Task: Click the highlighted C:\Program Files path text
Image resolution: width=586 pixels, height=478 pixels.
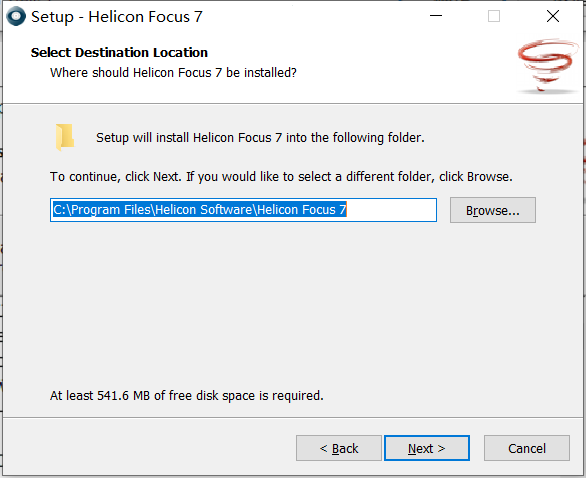Action: 200,210
